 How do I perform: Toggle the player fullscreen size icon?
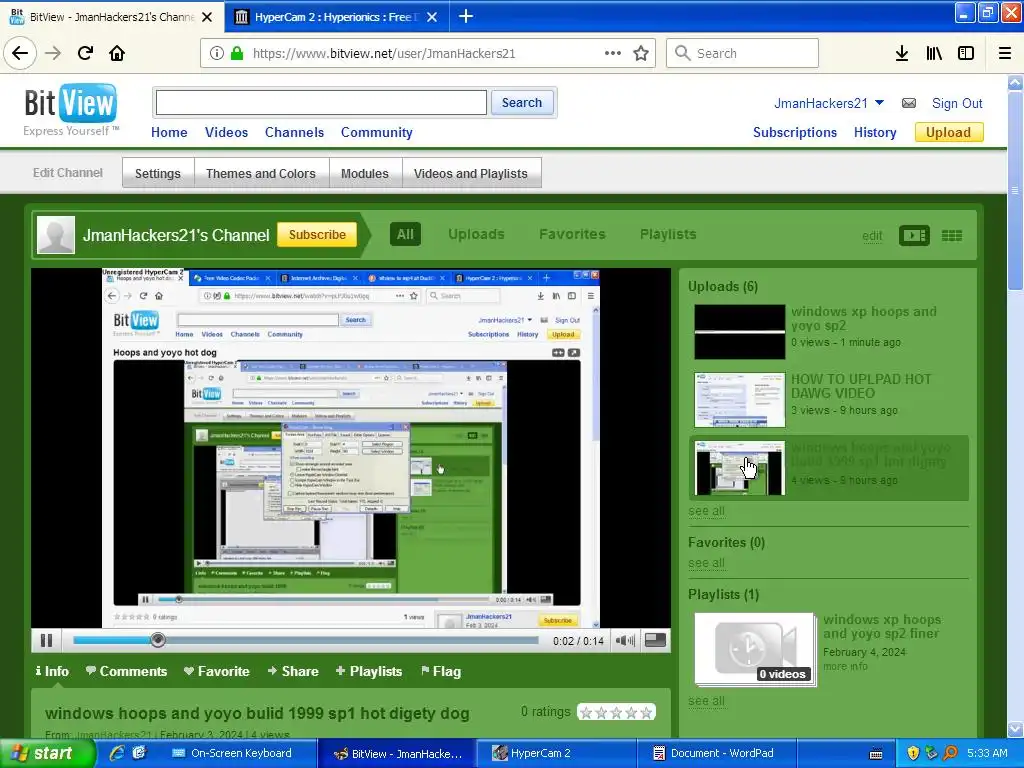pos(655,641)
